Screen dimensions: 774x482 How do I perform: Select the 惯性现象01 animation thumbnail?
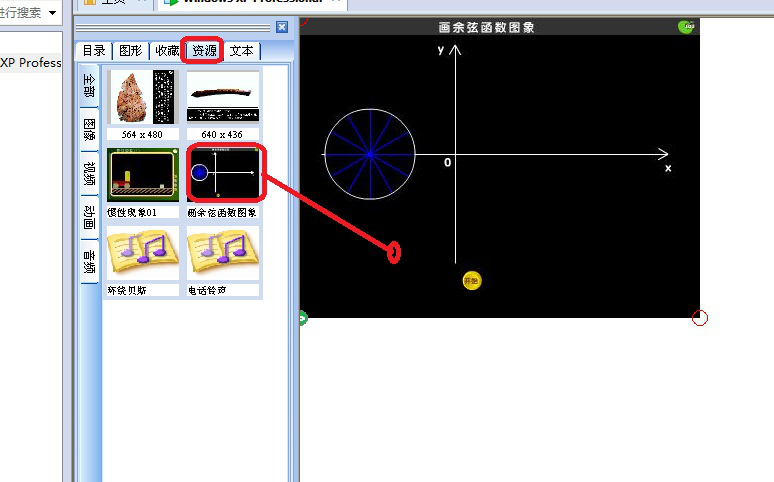[x=143, y=174]
